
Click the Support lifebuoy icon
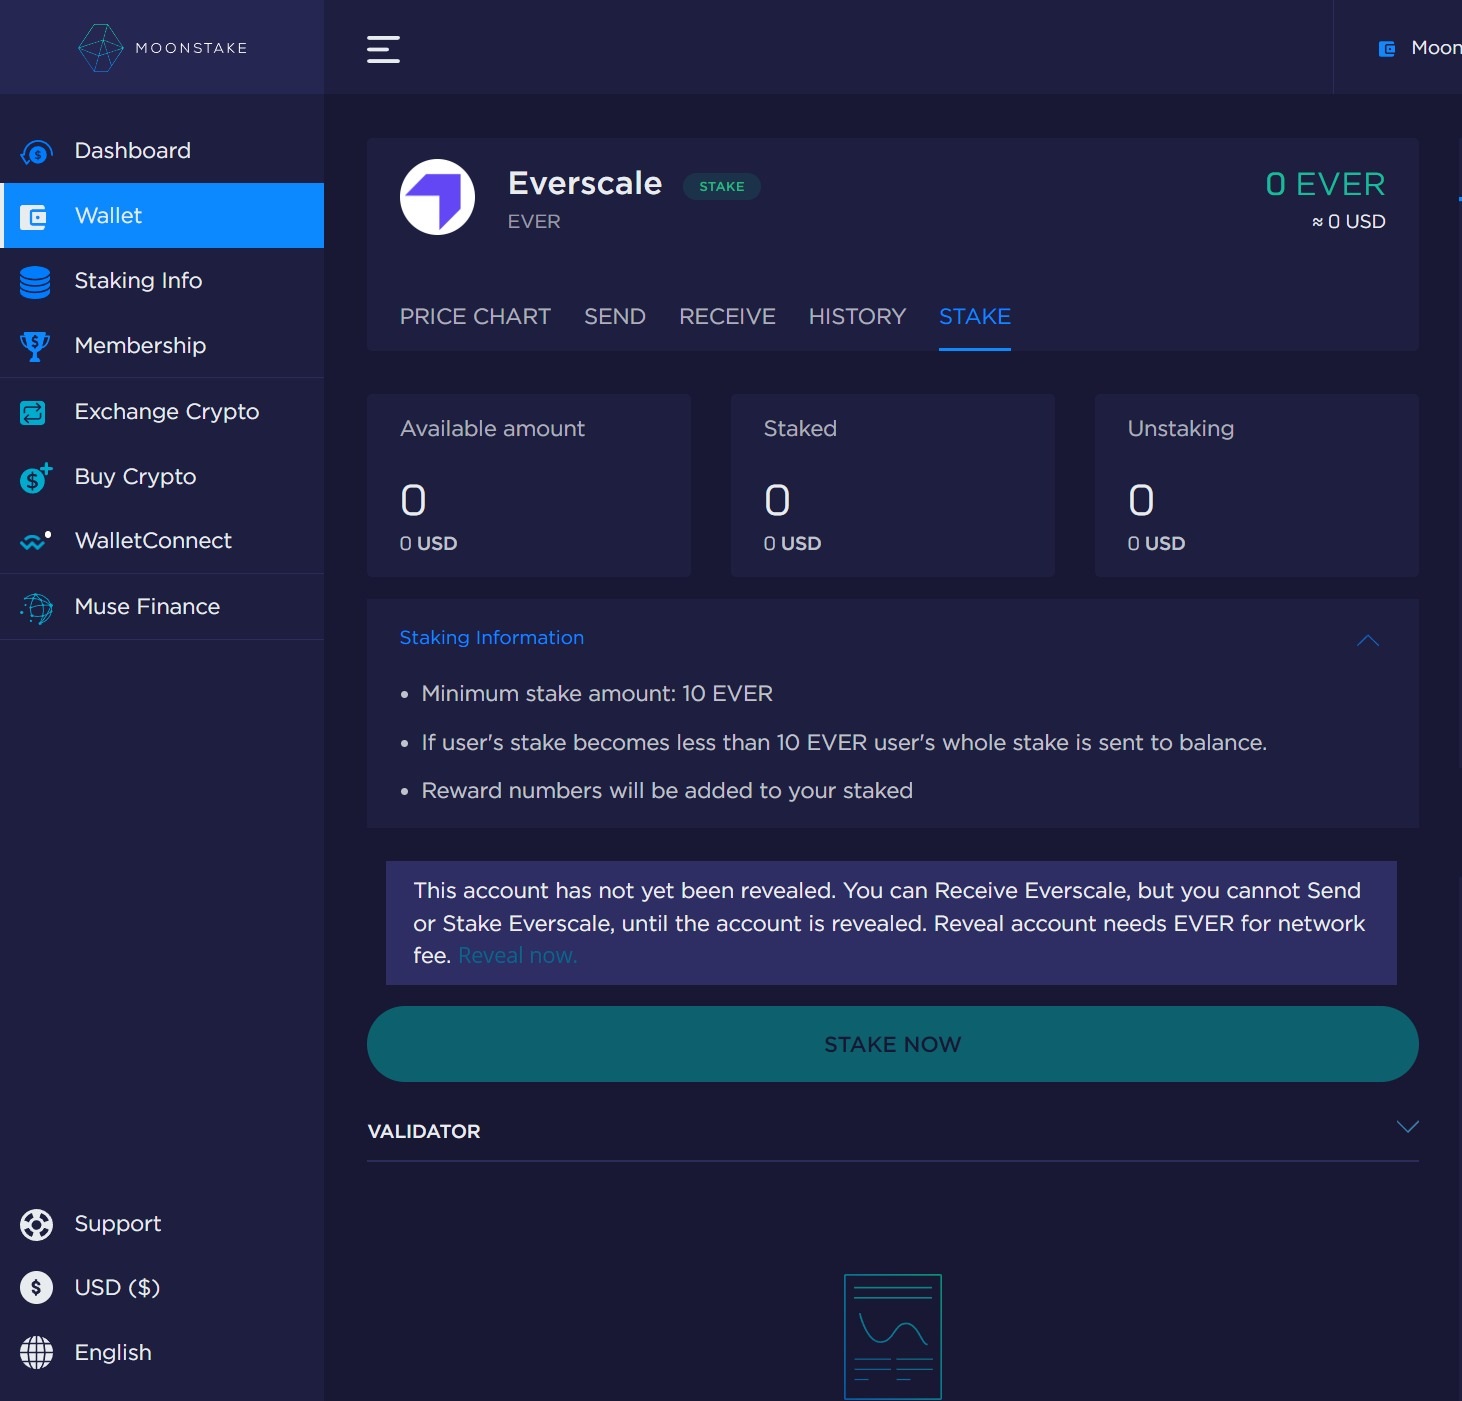[x=36, y=1224]
